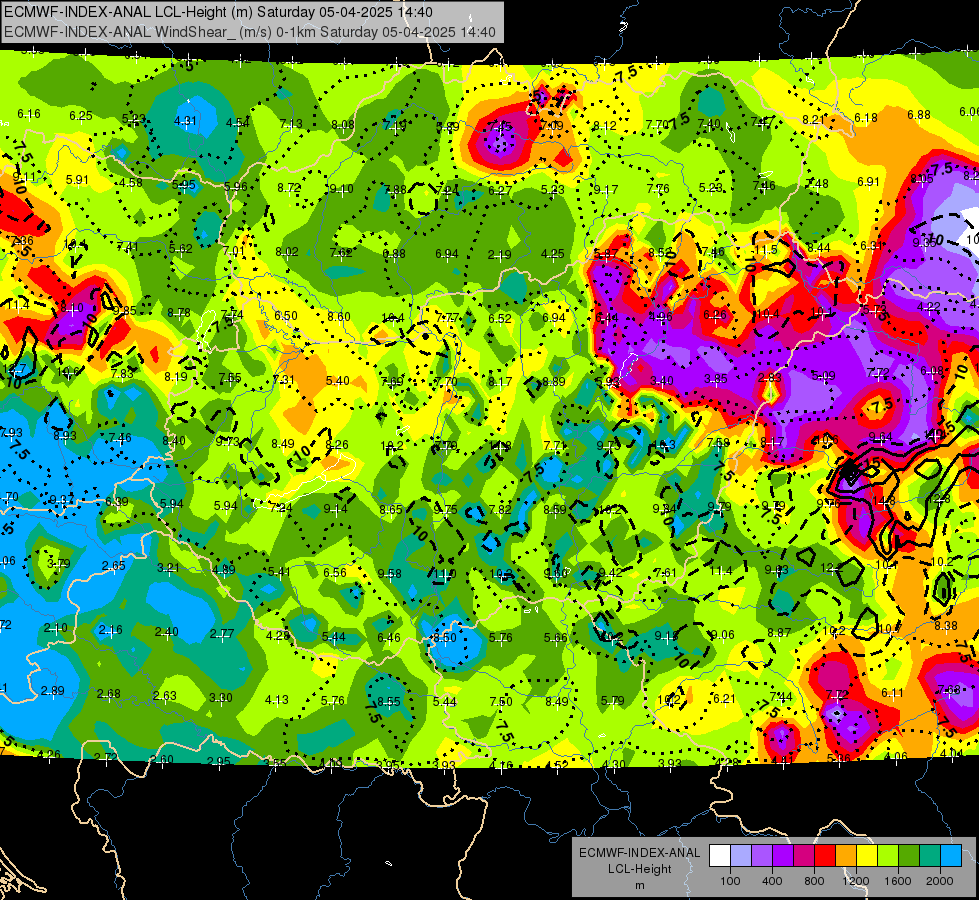Select the 3.30 grid value
Screen dimensions: 979x900
tap(220, 698)
